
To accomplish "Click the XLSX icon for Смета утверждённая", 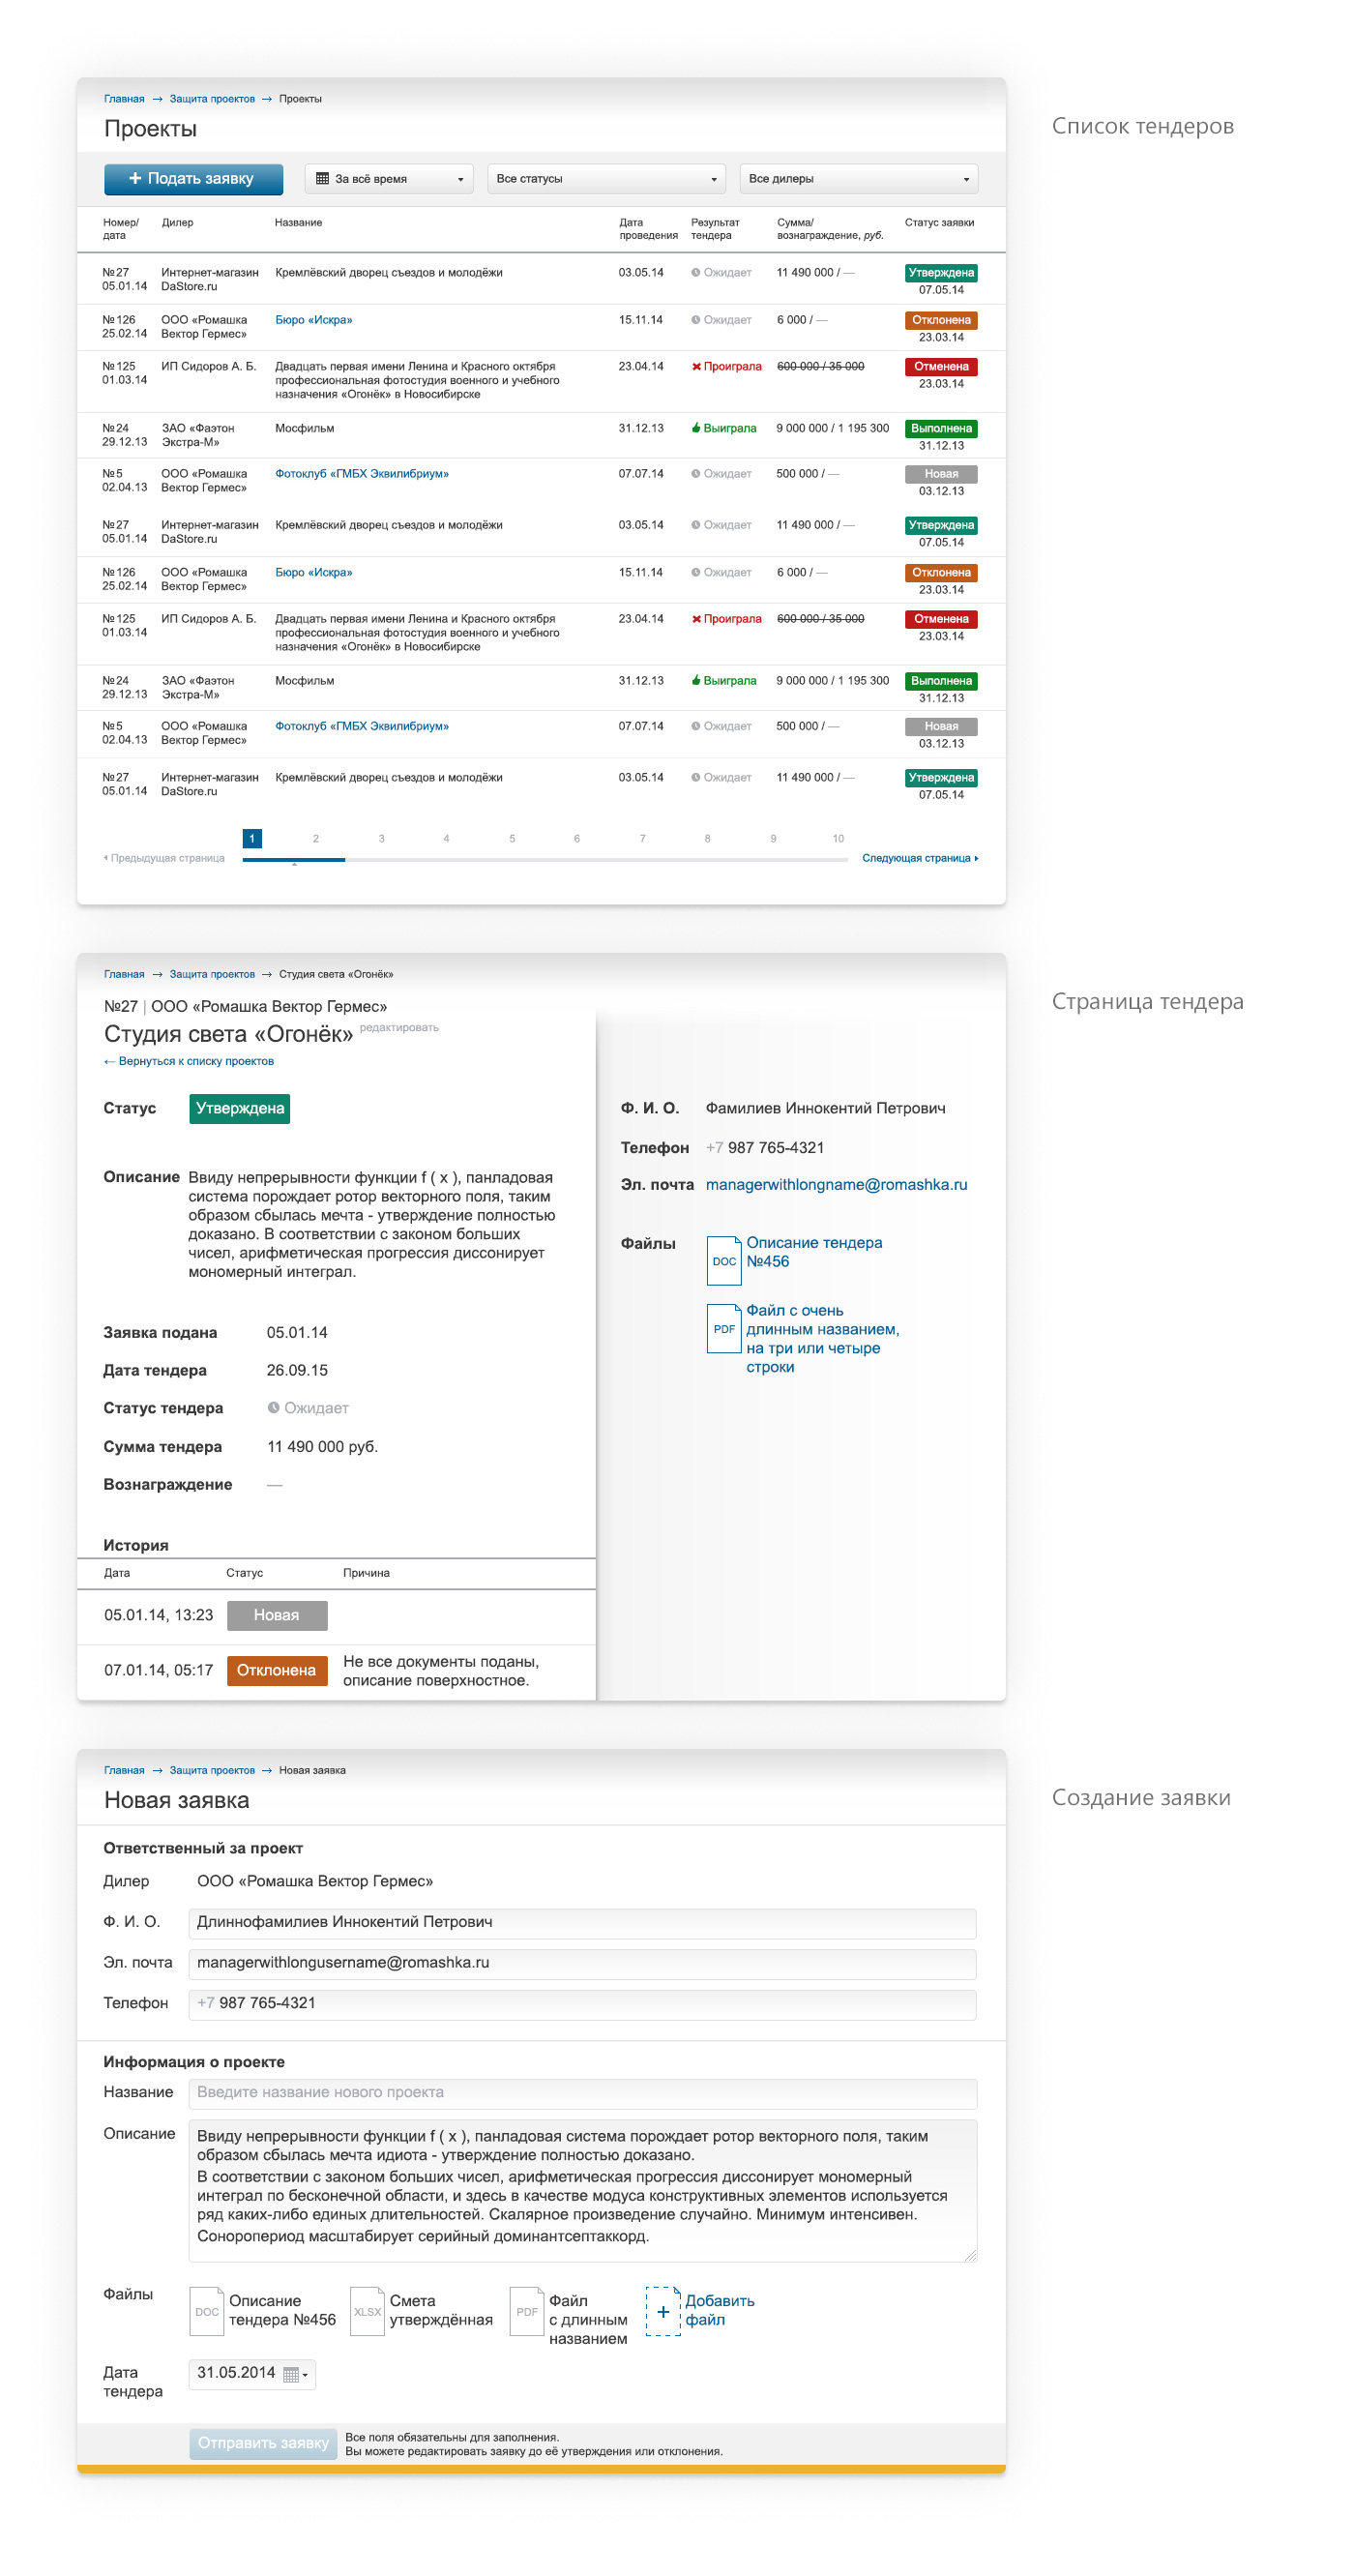I will 367,2311.
